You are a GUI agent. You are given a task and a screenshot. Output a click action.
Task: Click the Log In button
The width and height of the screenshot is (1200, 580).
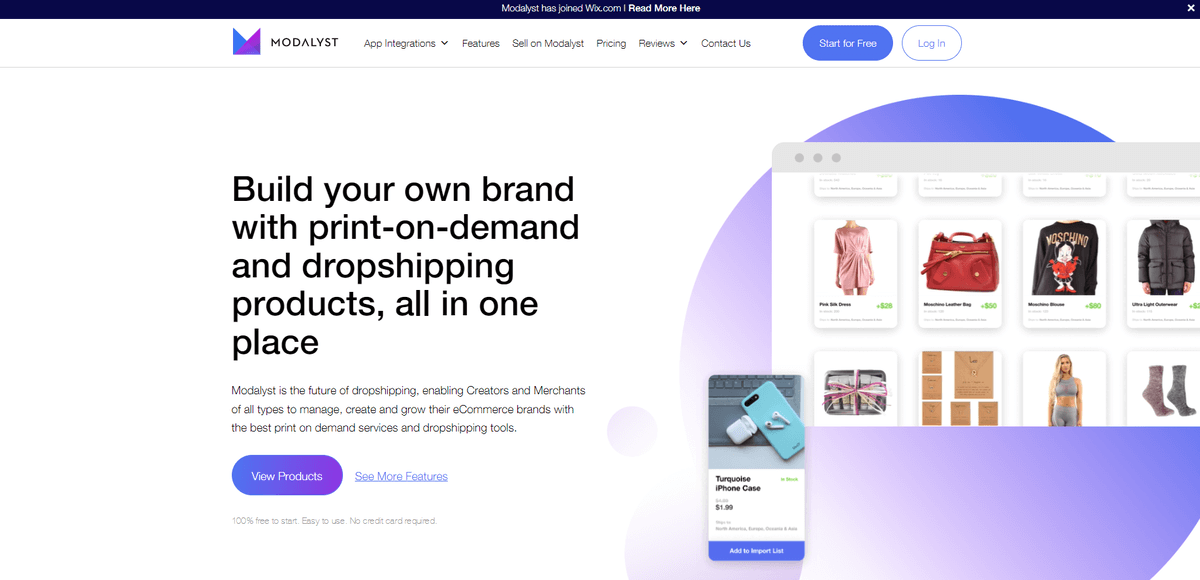(931, 43)
